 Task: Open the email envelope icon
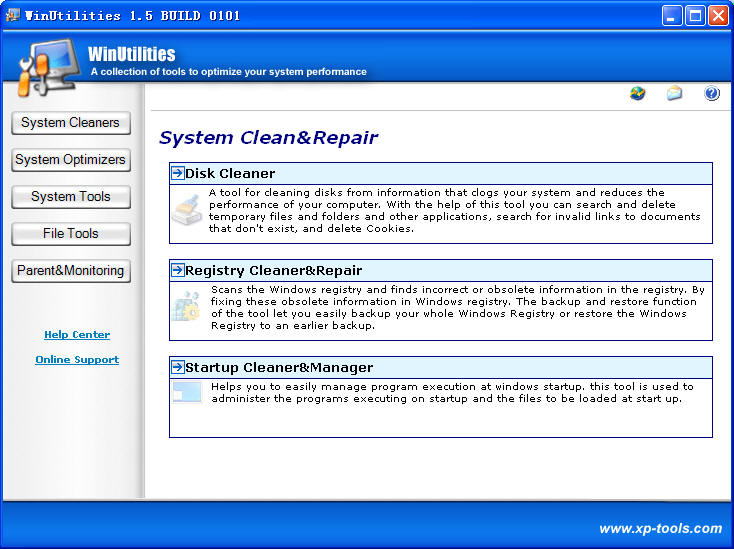click(674, 93)
